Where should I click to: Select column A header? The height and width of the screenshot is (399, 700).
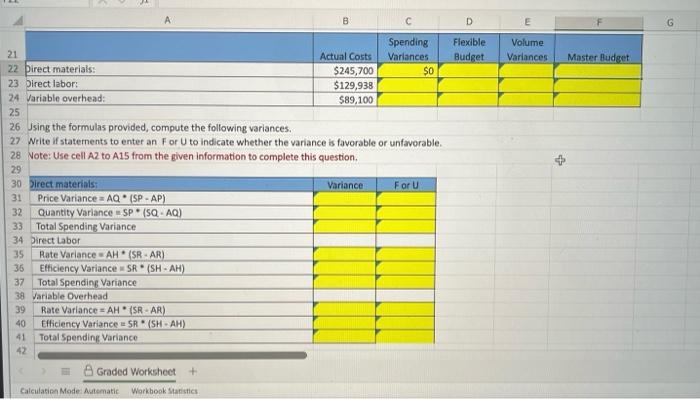coord(167,21)
